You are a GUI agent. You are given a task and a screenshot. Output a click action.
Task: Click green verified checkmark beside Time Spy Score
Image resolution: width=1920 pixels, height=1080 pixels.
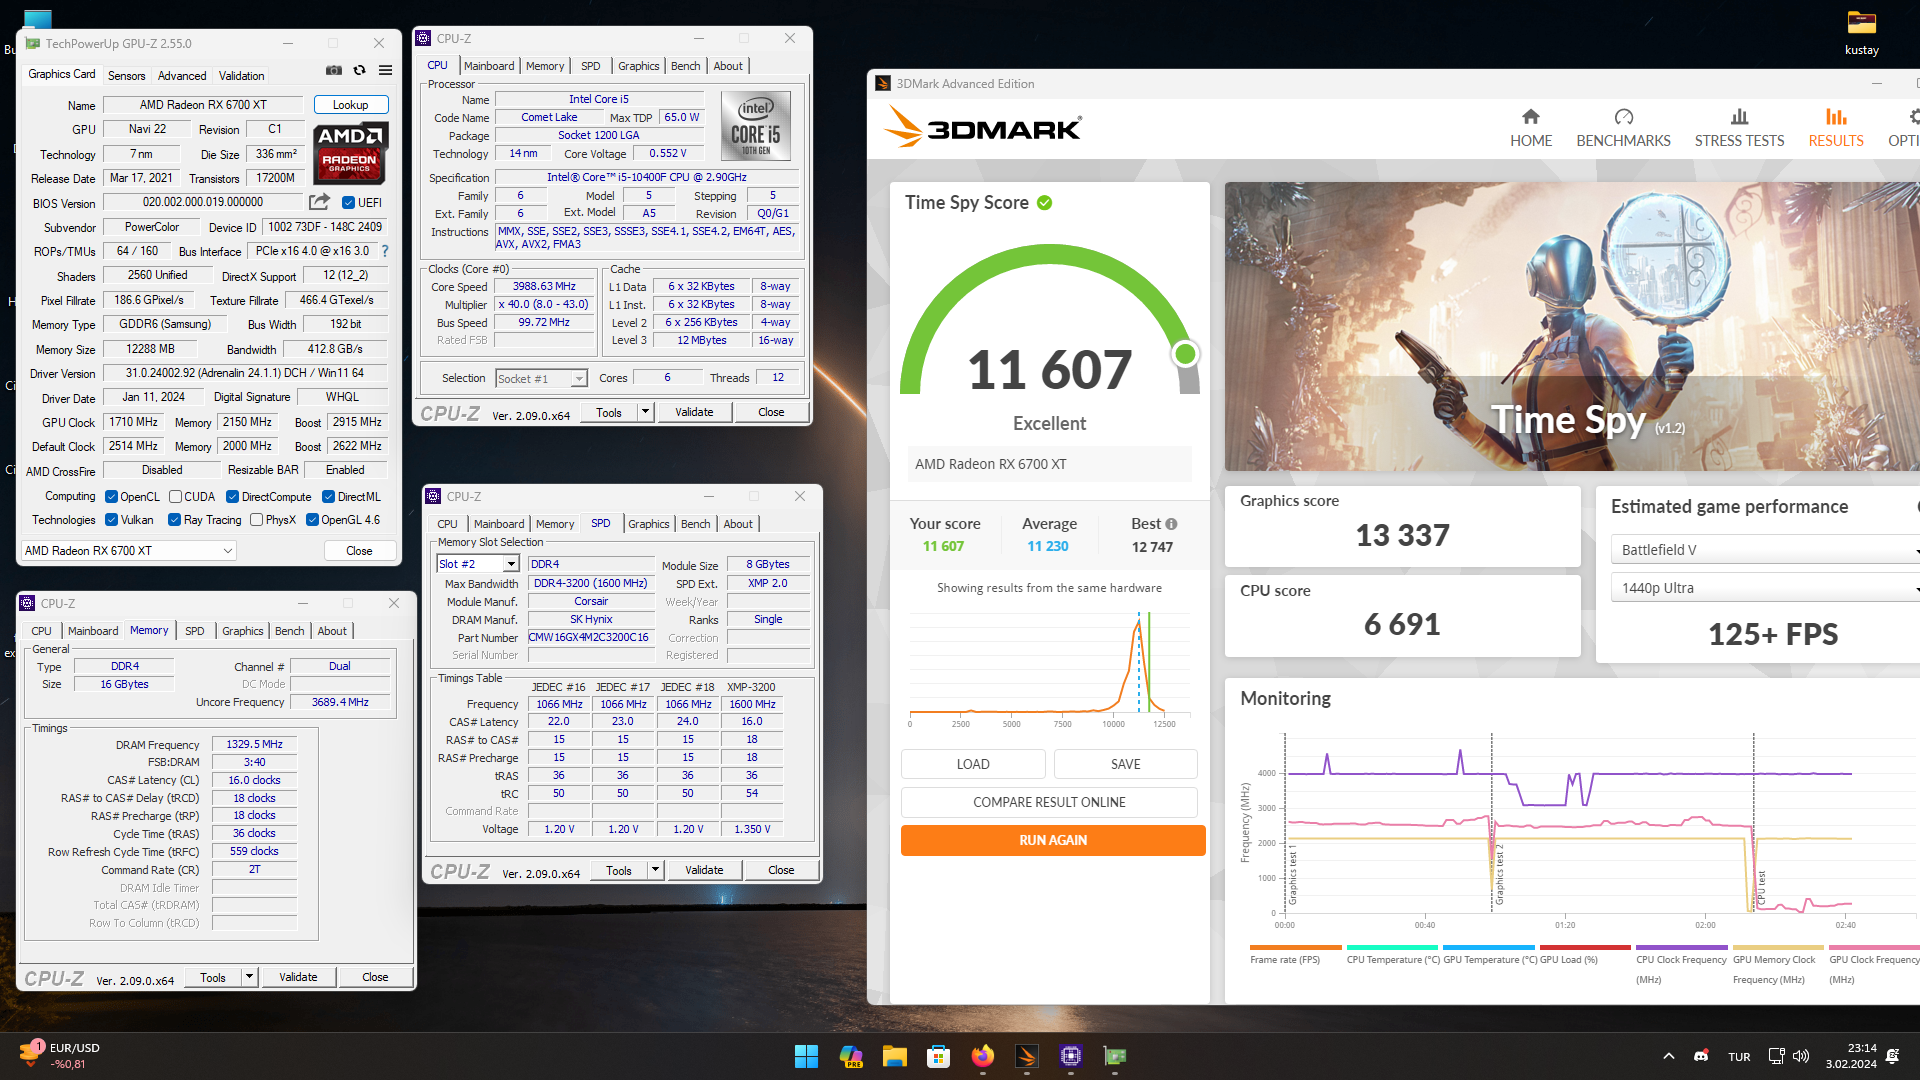tap(1045, 203)
